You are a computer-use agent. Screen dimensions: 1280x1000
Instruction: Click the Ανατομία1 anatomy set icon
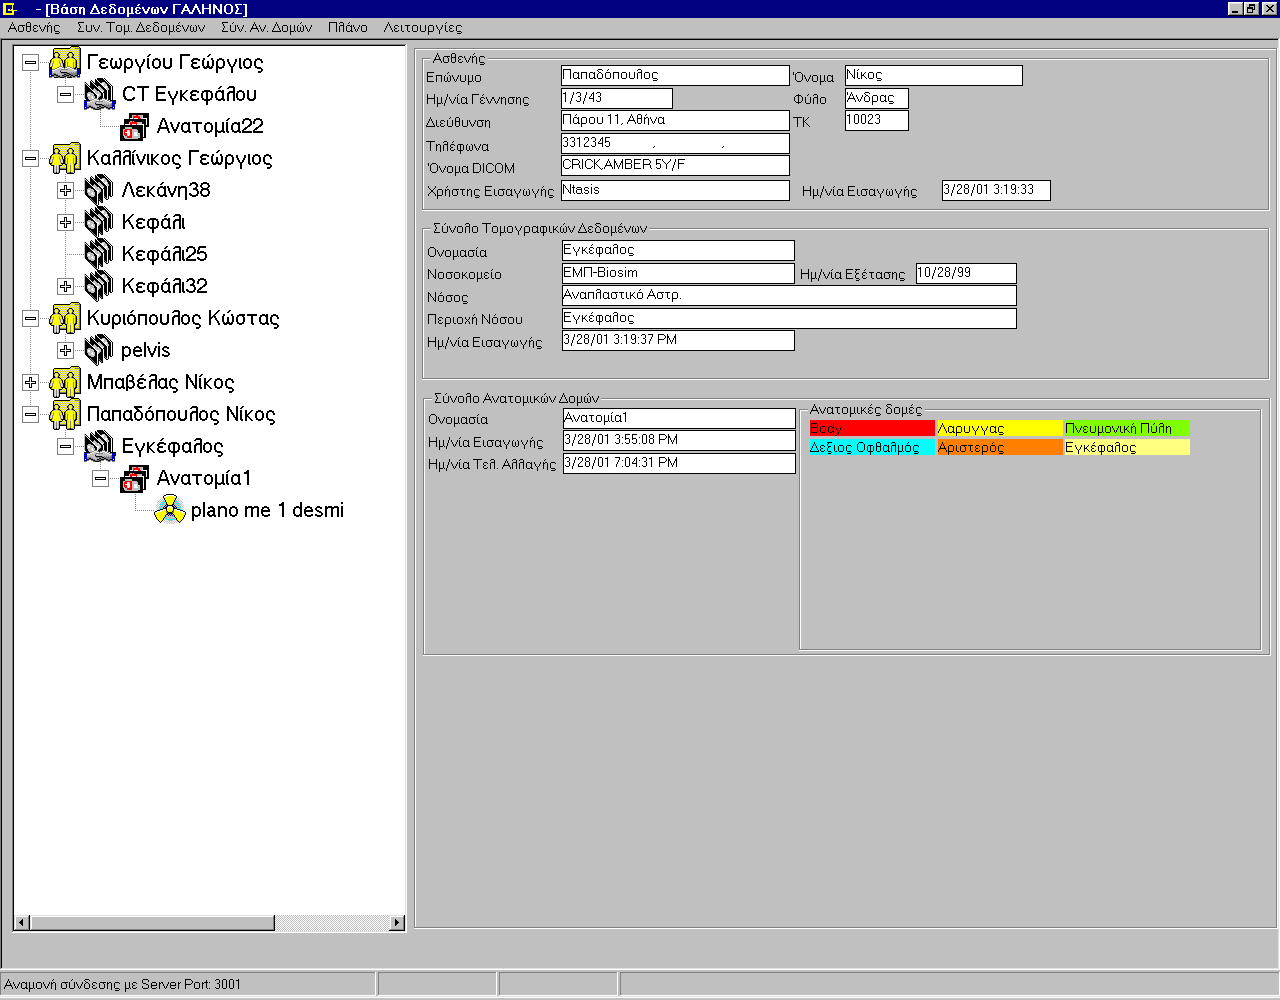click(x=135, y=478)
